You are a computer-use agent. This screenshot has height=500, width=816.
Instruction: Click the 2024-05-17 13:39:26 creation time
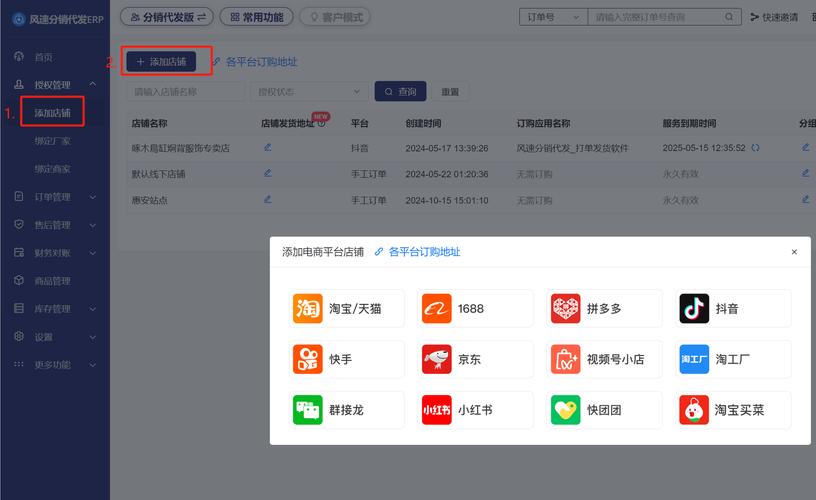point(447,148)
